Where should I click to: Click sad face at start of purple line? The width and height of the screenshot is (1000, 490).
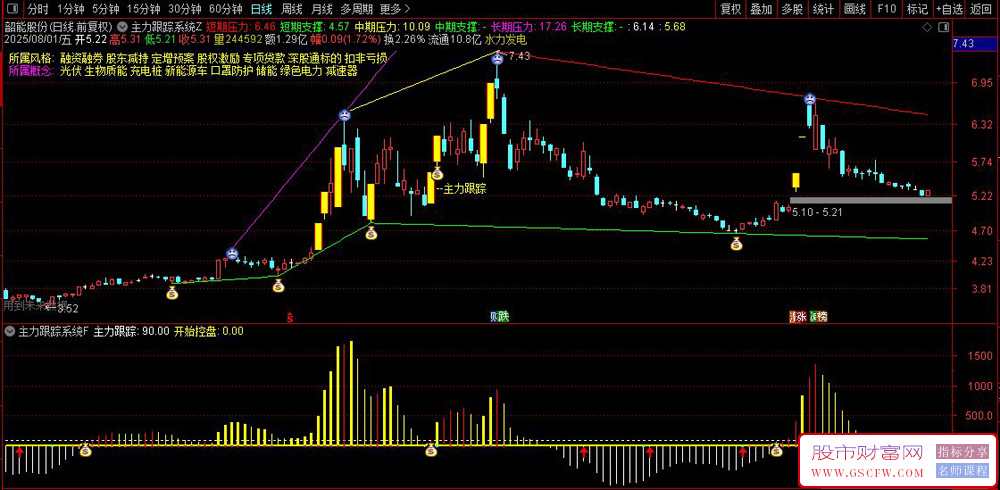coord(232,253)
